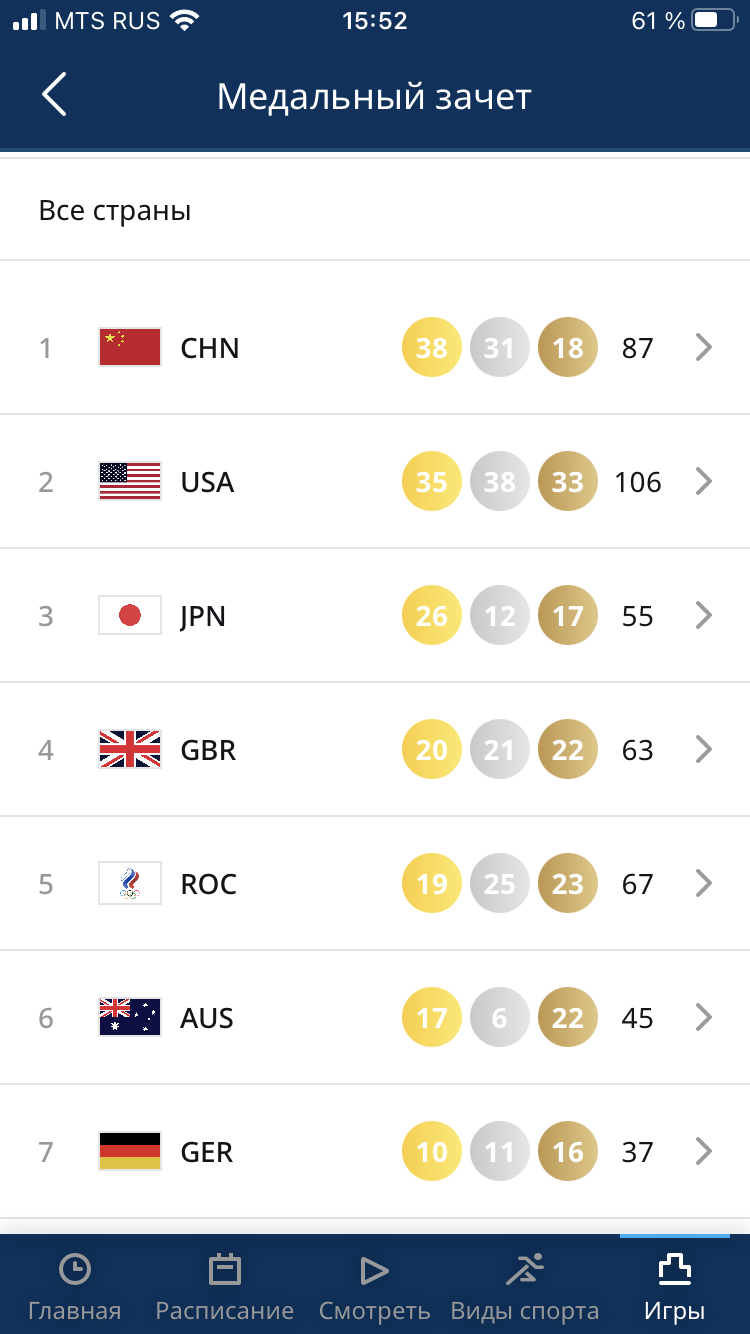Expand GER medal details chevron
This screenshot has height=1334, width=750.
click(704, 1151)
